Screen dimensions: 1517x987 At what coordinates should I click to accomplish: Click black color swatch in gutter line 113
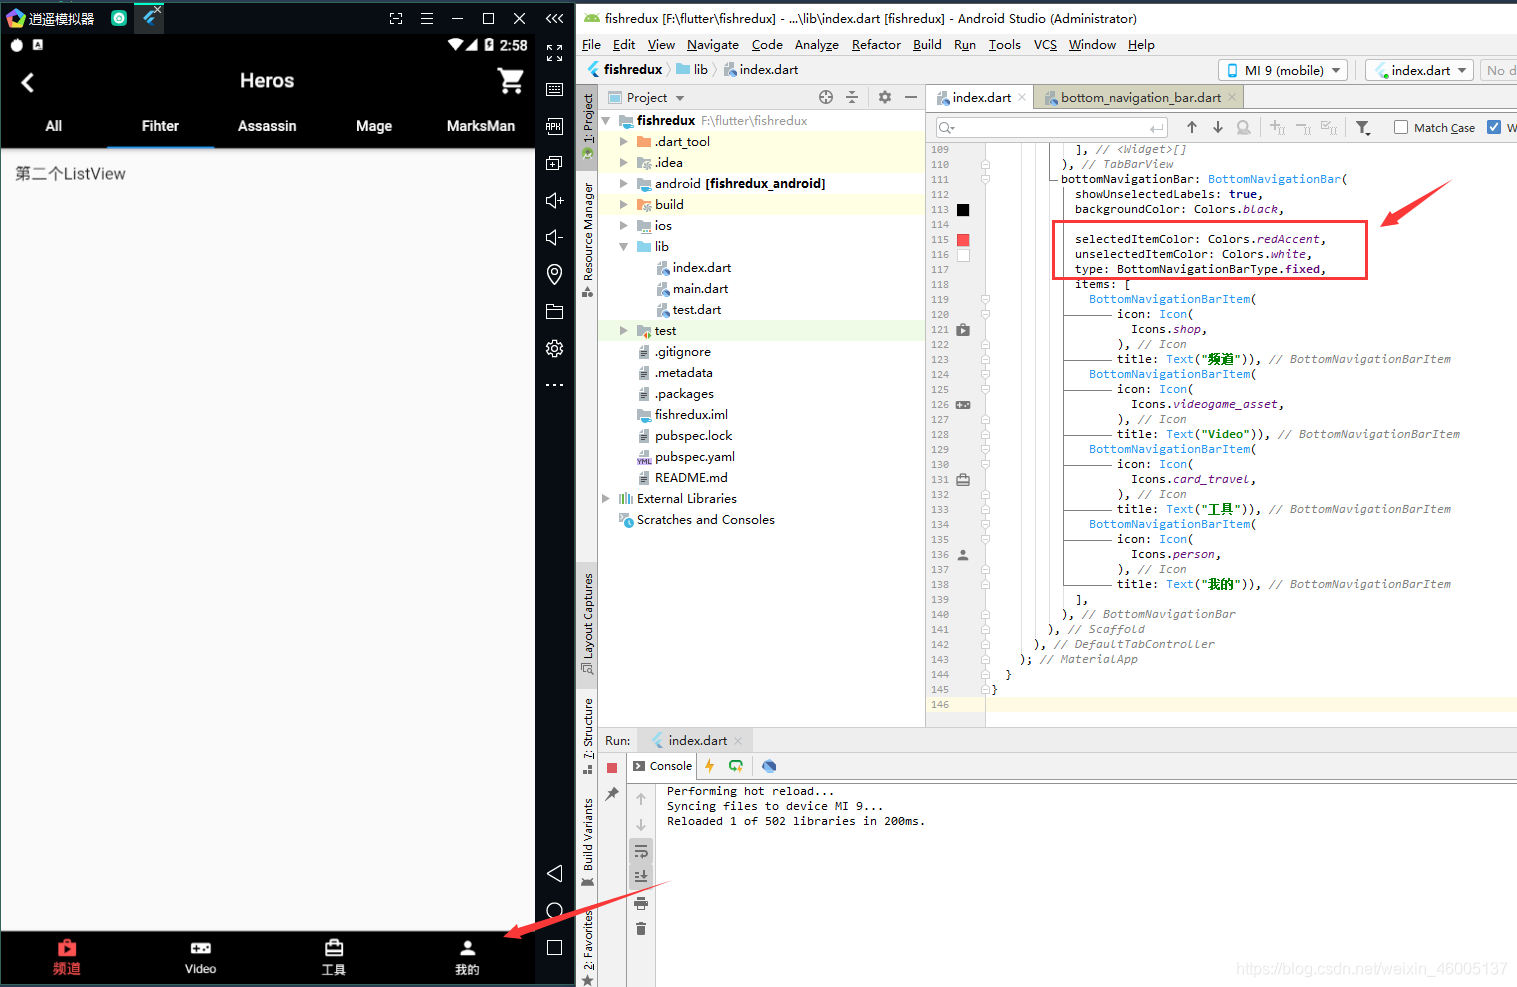963,210
